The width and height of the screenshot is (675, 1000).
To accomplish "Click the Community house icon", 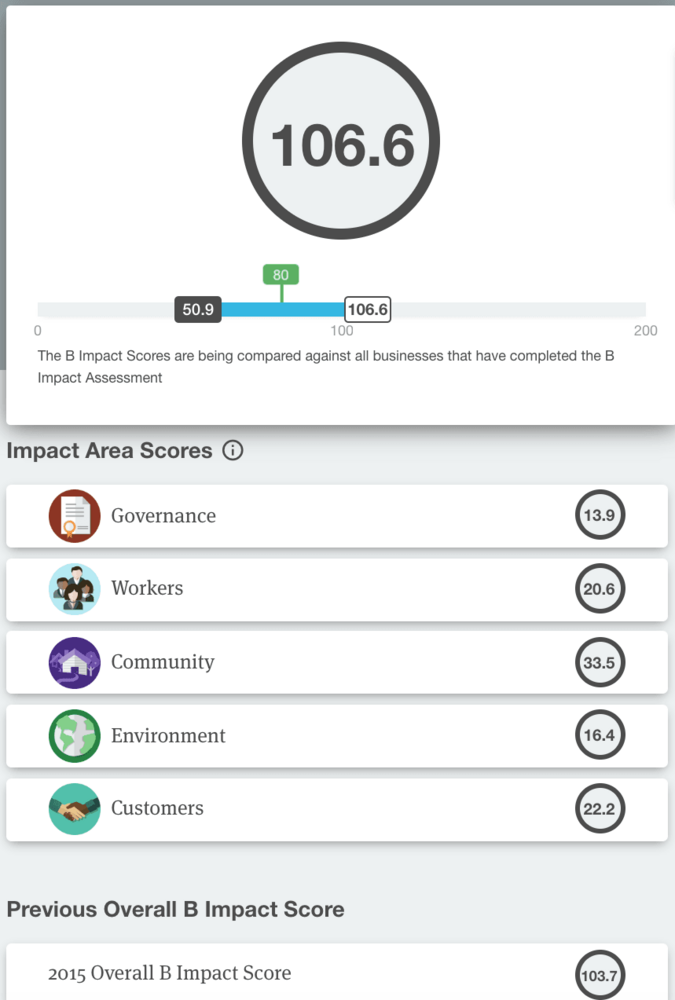I will (74, 662).
